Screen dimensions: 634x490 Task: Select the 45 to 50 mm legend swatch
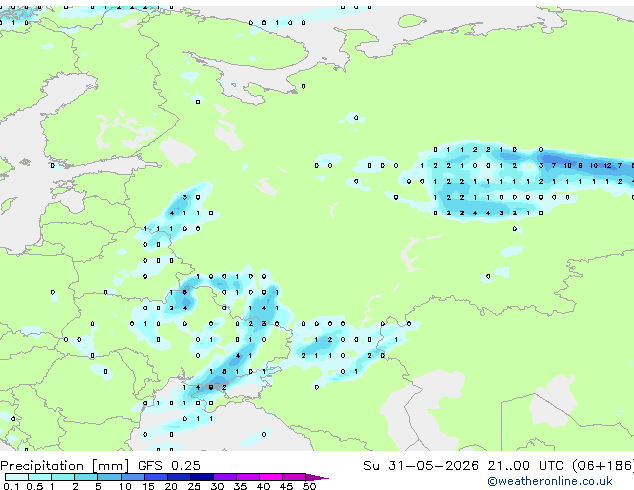pos(294,477)
